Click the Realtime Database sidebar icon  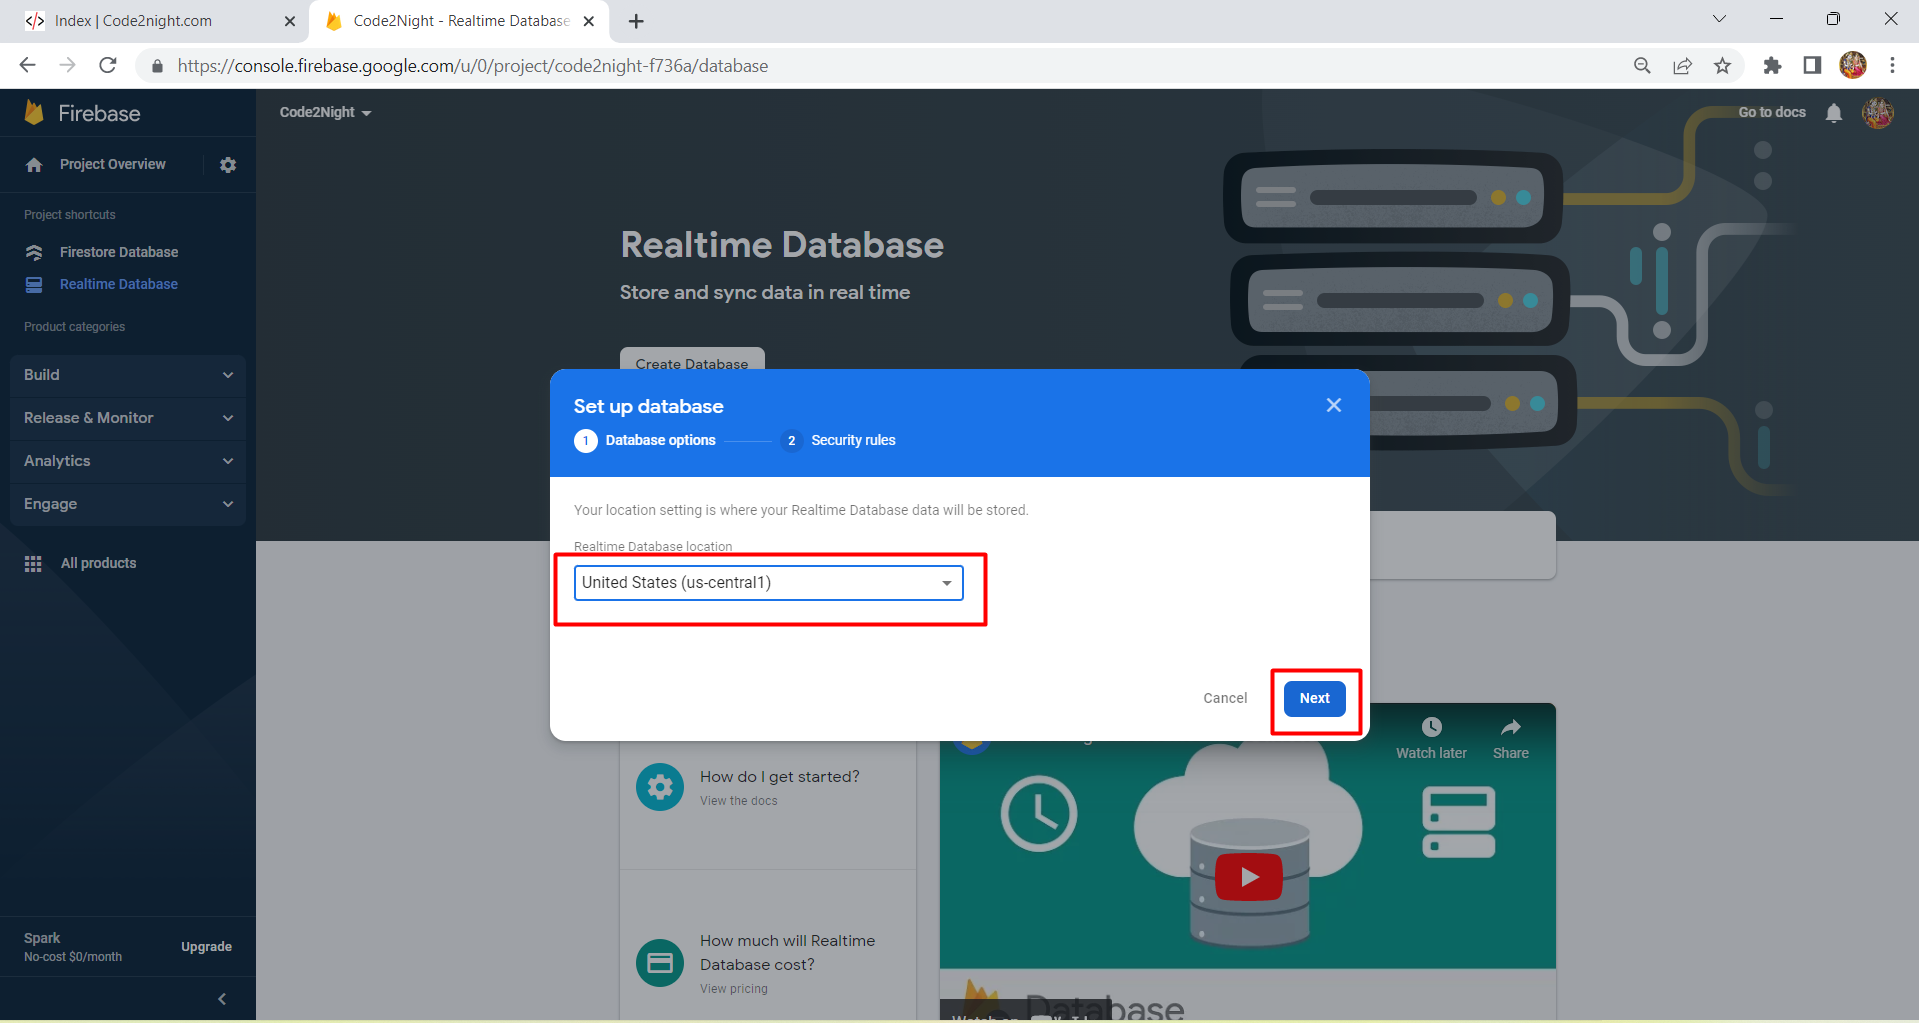(34, 285)
